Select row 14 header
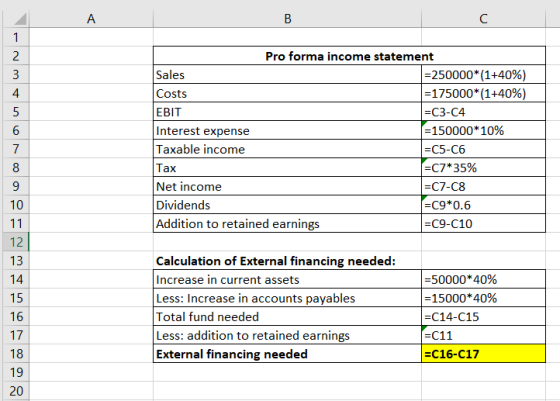560x401 pixels. [x=16, y=279]
